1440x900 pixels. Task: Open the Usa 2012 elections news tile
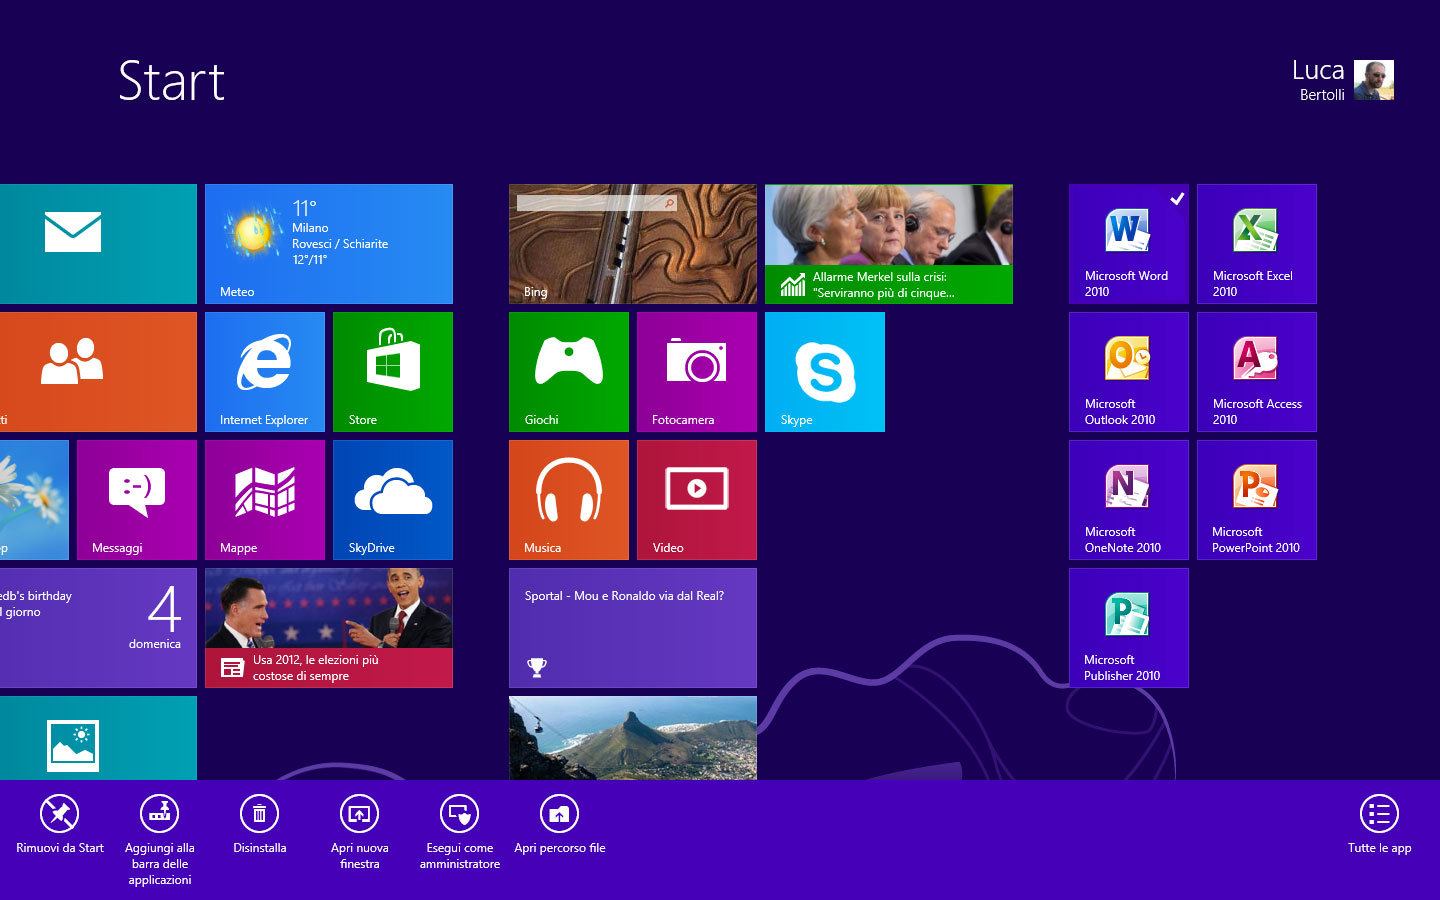(x=329, y=628)
